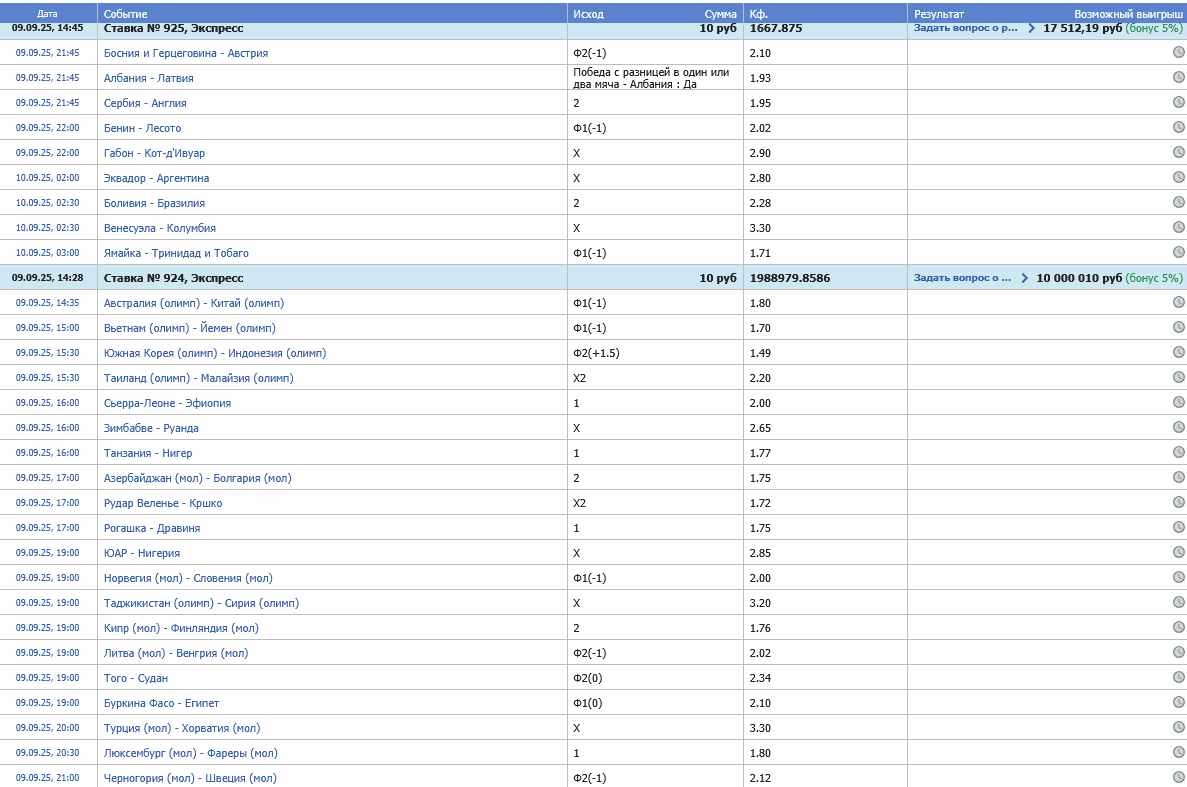Click the clock icon for Черногория (мол) - Швеция (мол)
Screen dimensions: 1187x787
1178,777
